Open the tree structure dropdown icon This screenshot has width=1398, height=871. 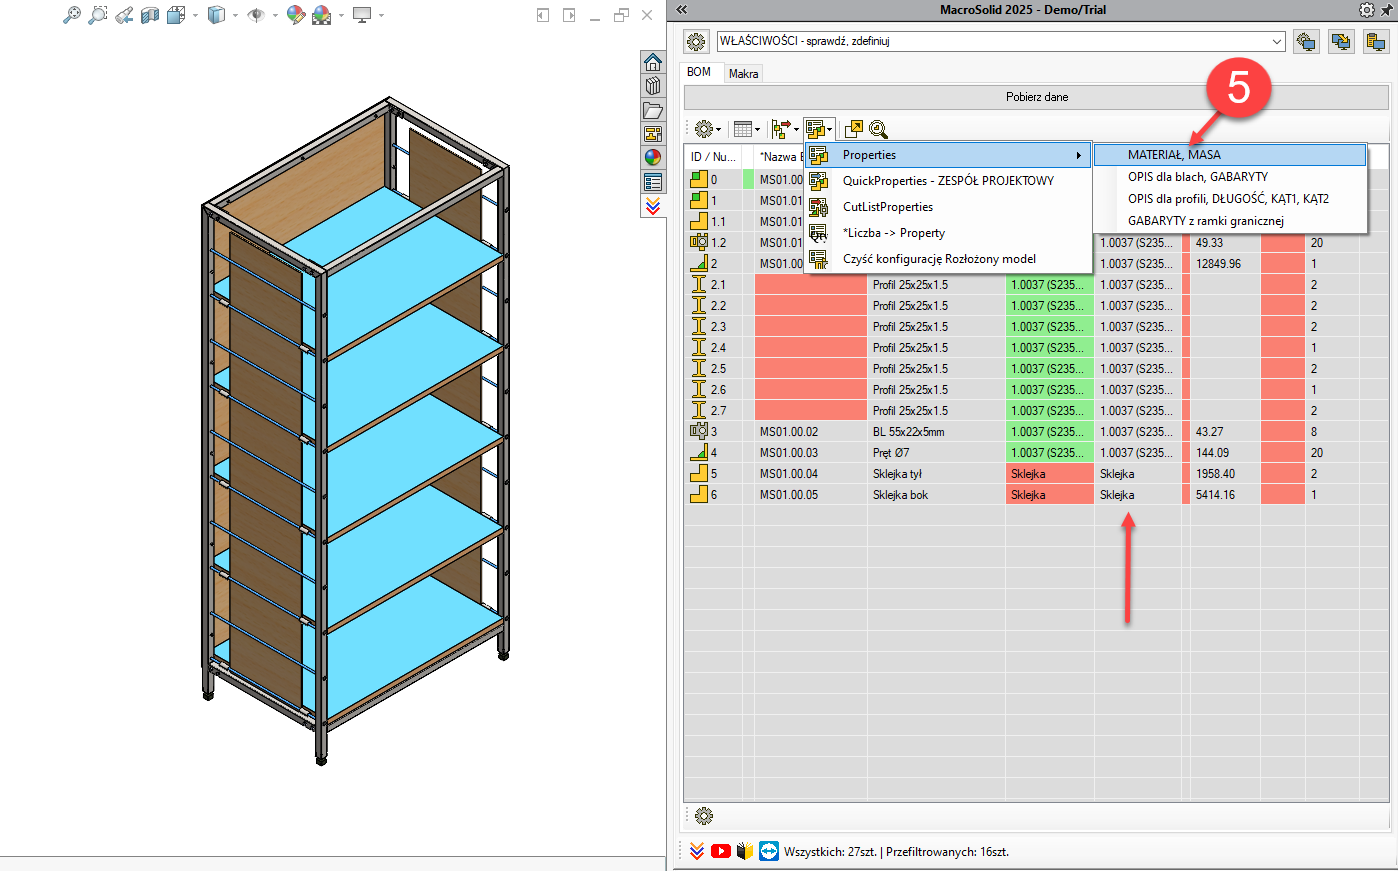(x=785, y=129)
